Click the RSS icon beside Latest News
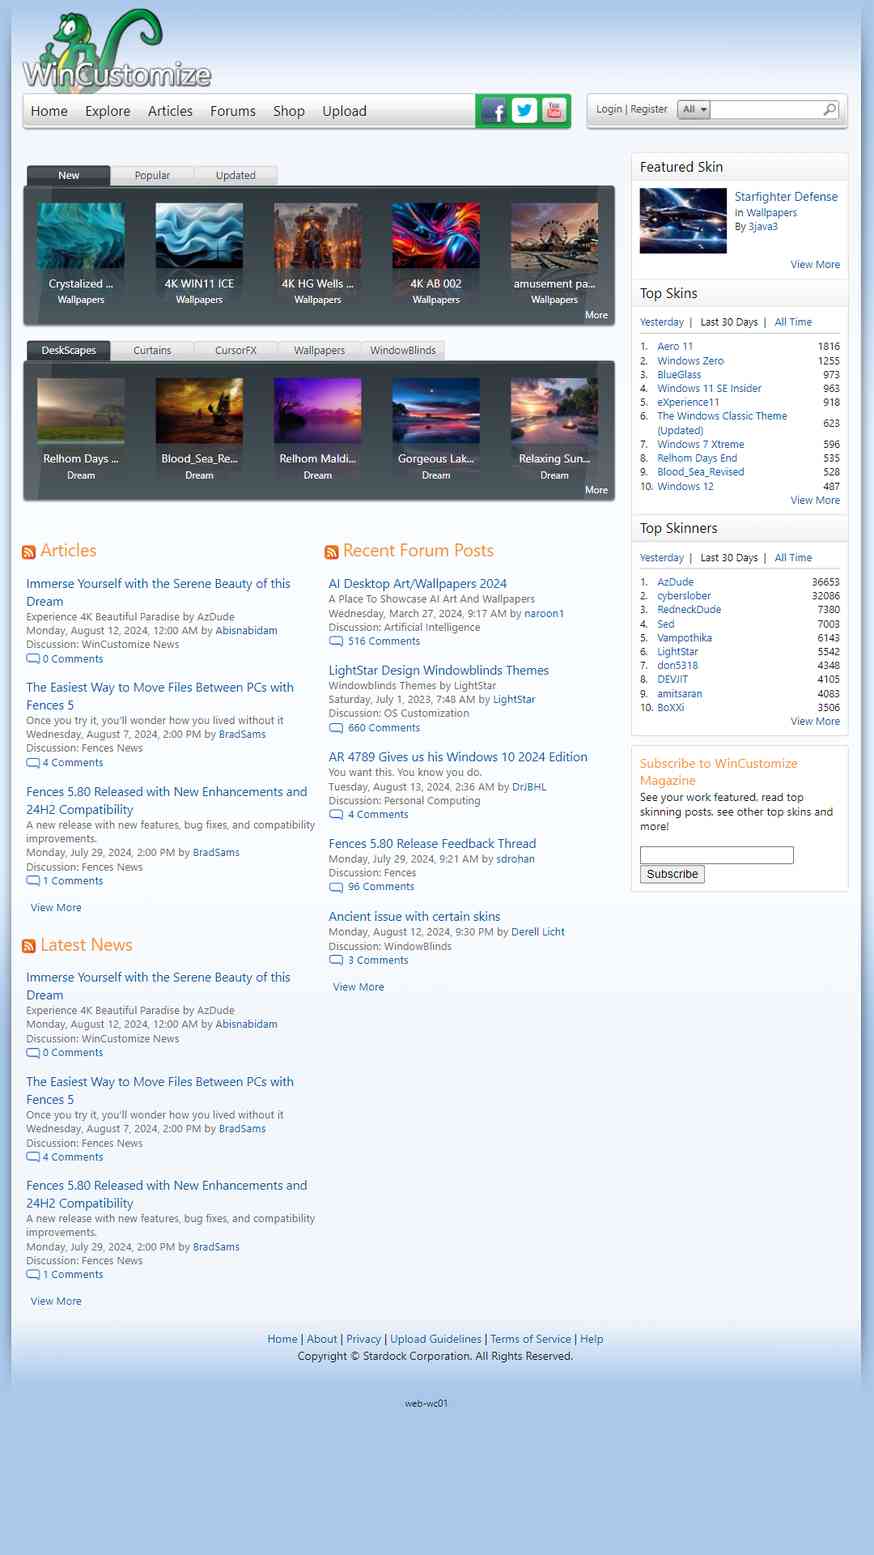Image resolution: width=874 pixels, height=1555 pixels. click(x=29, y=946)
